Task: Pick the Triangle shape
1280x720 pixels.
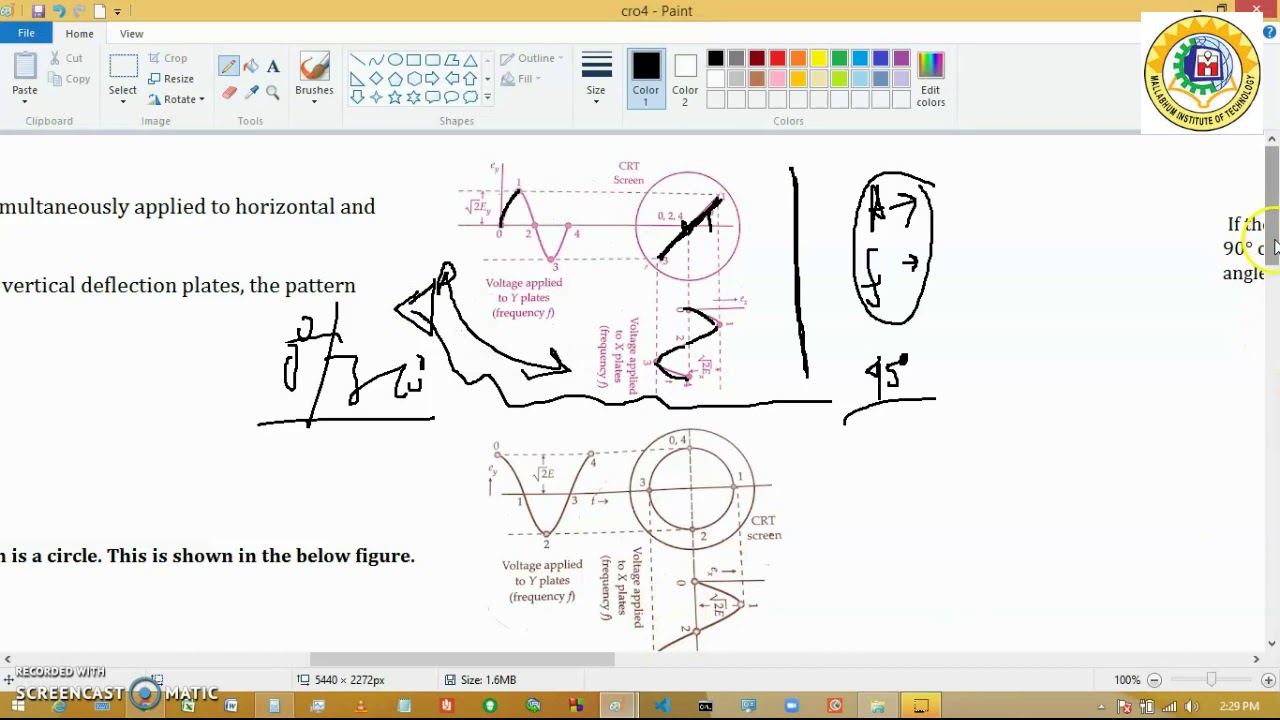Action: (470, 60)
